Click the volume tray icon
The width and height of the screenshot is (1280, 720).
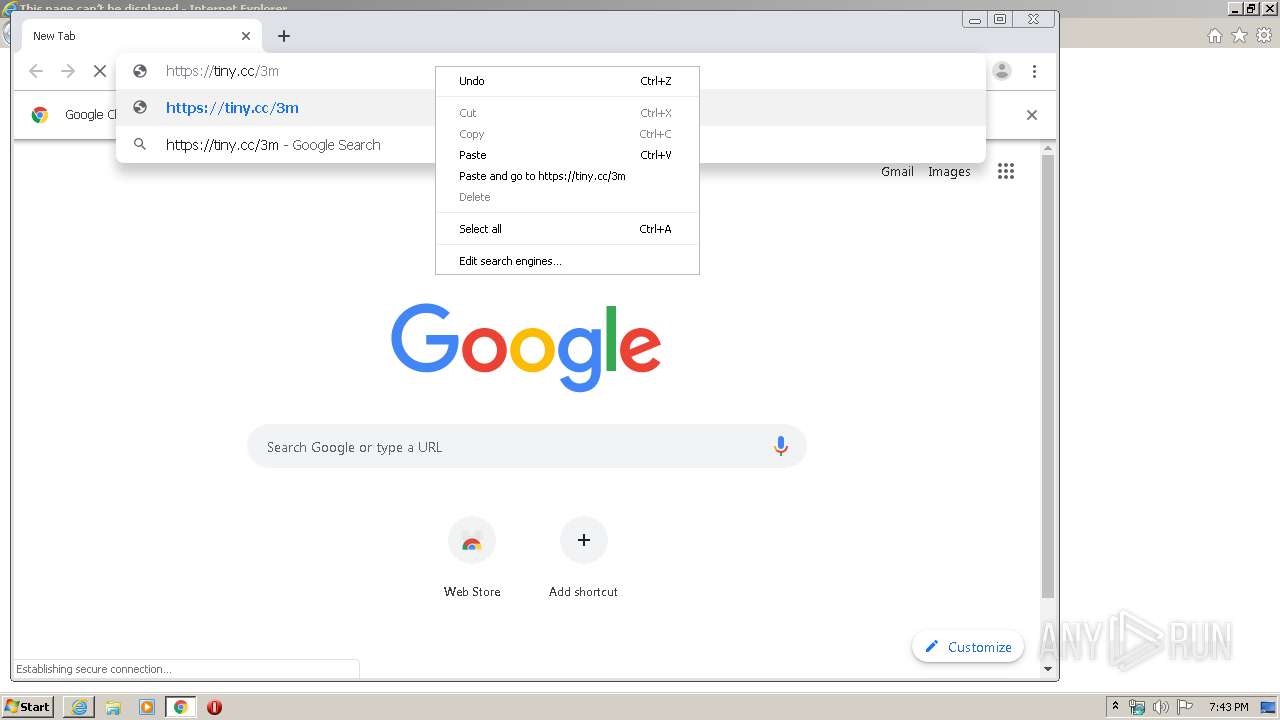pyautogui.click(x=1160, y=707)
